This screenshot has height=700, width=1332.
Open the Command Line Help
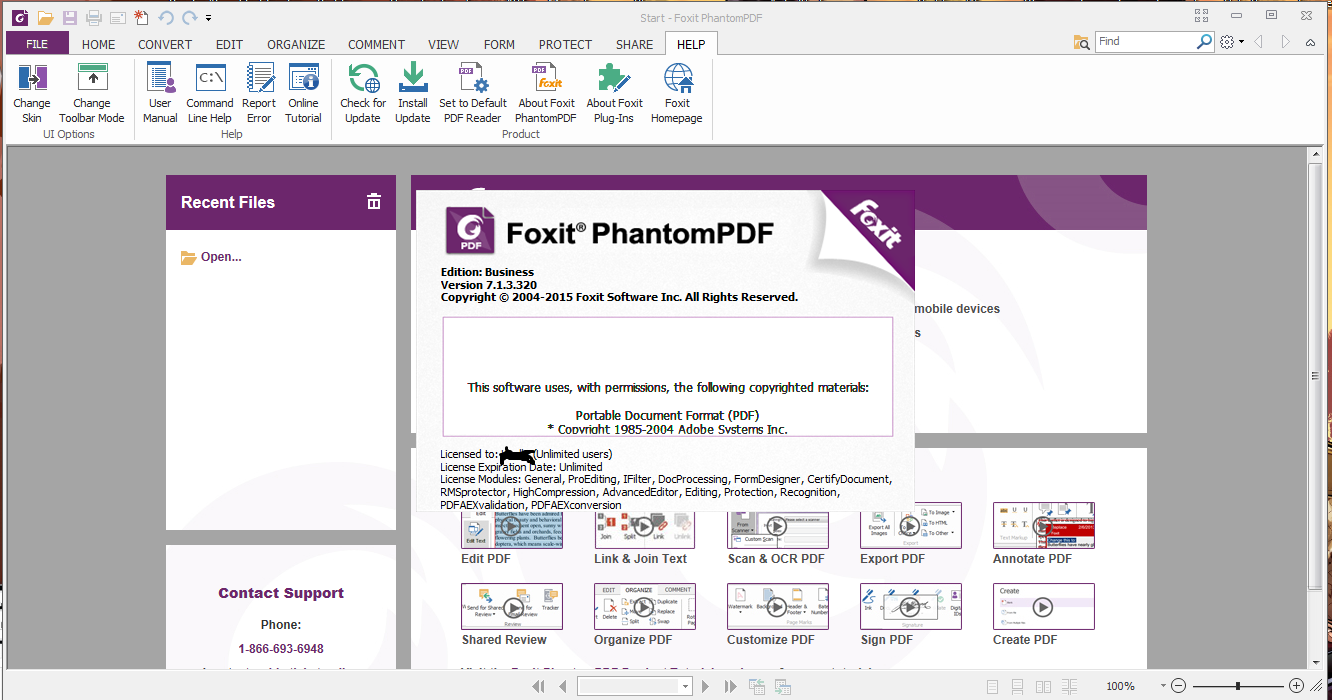[x=209, y=92]
